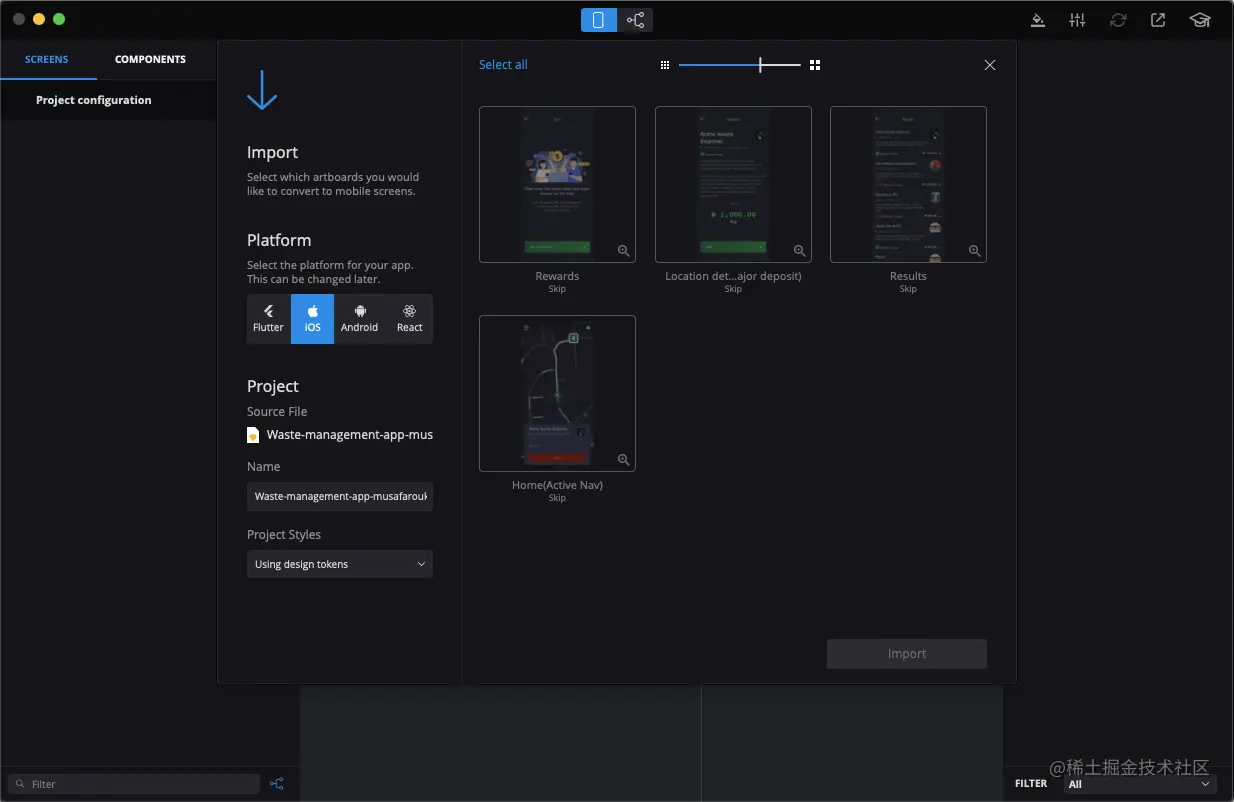The height and width of the screenshot is (802, 1234).
Task: Select the Location details artboard thumbnail
Action: (733, 184)
